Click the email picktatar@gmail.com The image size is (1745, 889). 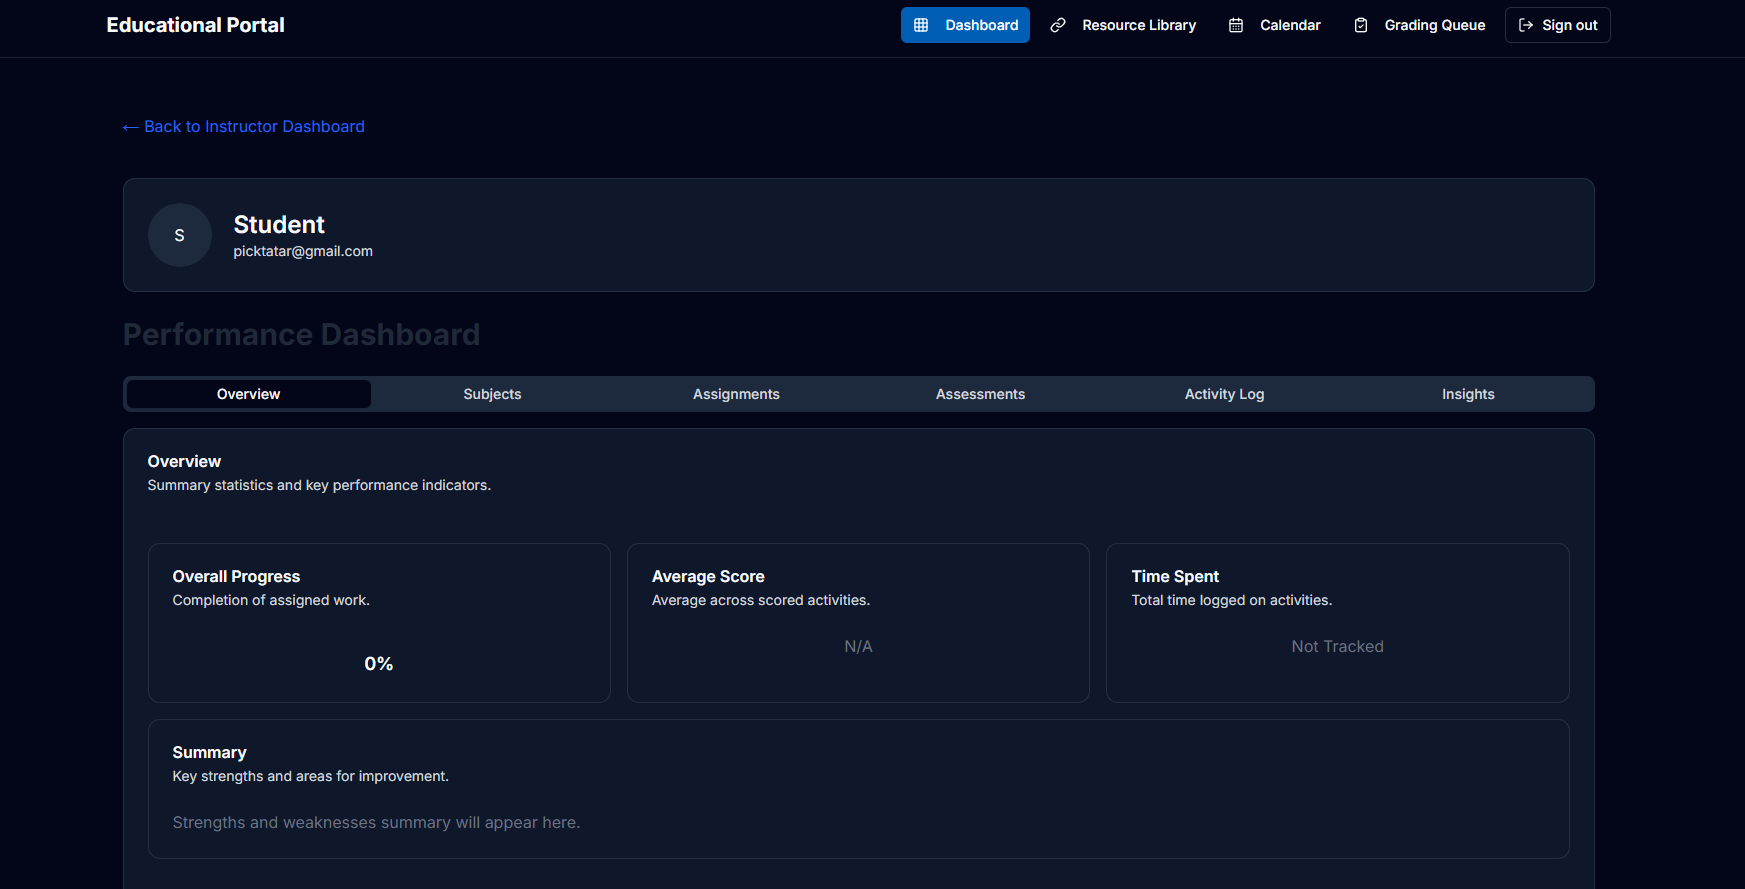[x=303, y=251]
